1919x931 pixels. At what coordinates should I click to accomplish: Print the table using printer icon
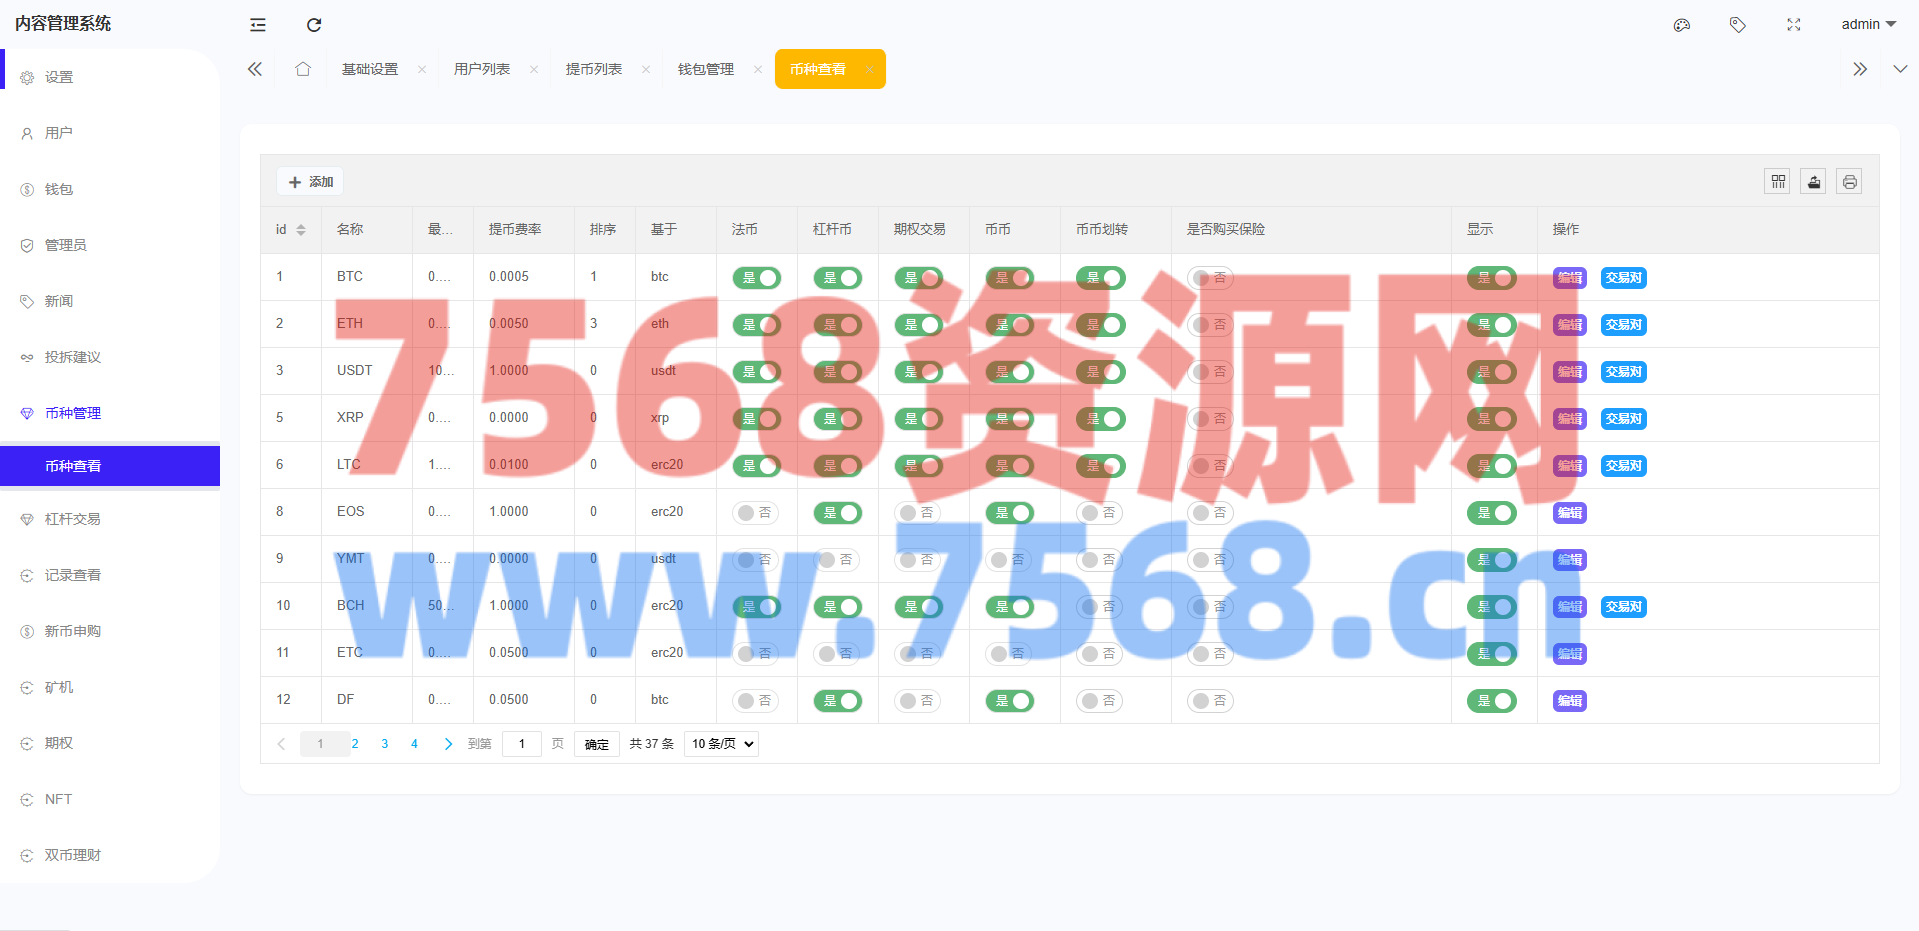(1850, 182)
